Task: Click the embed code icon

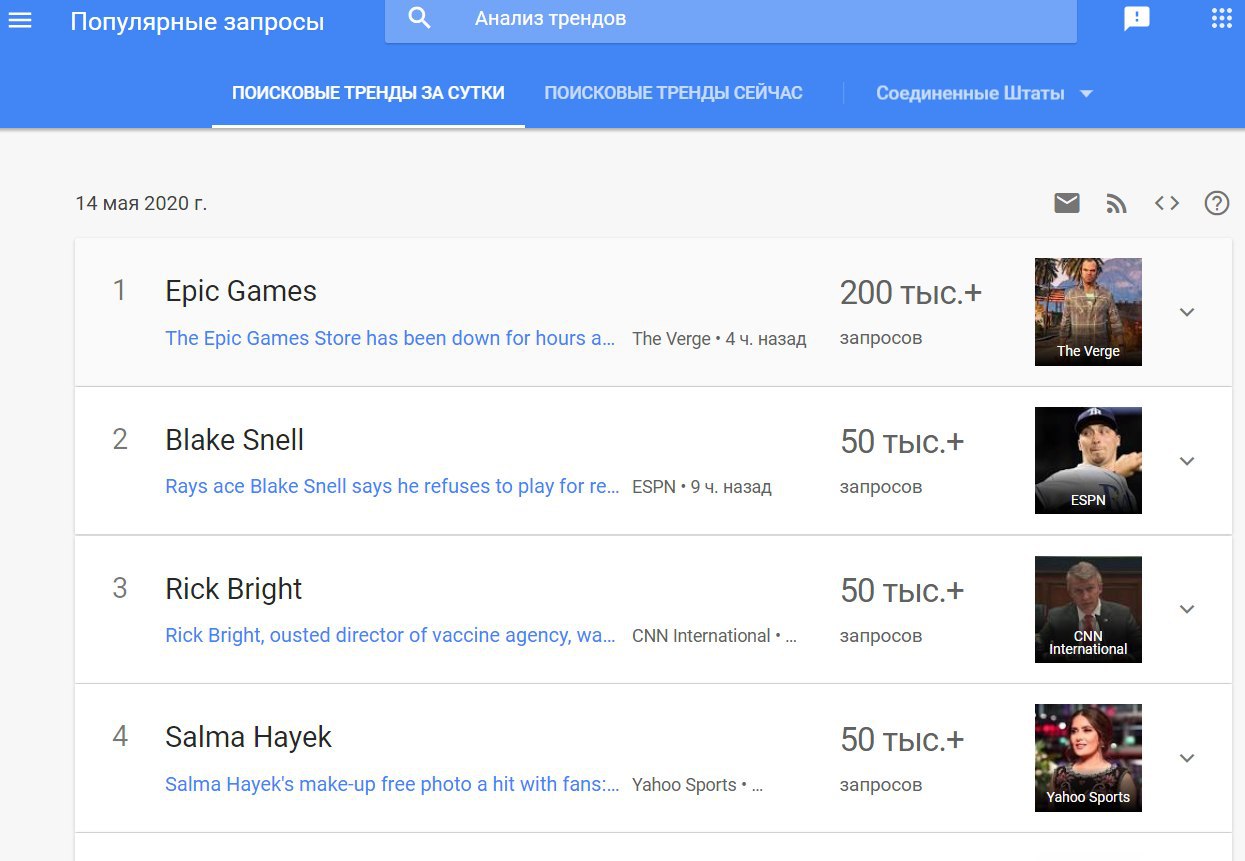Action: click(x=1167, y=203)
